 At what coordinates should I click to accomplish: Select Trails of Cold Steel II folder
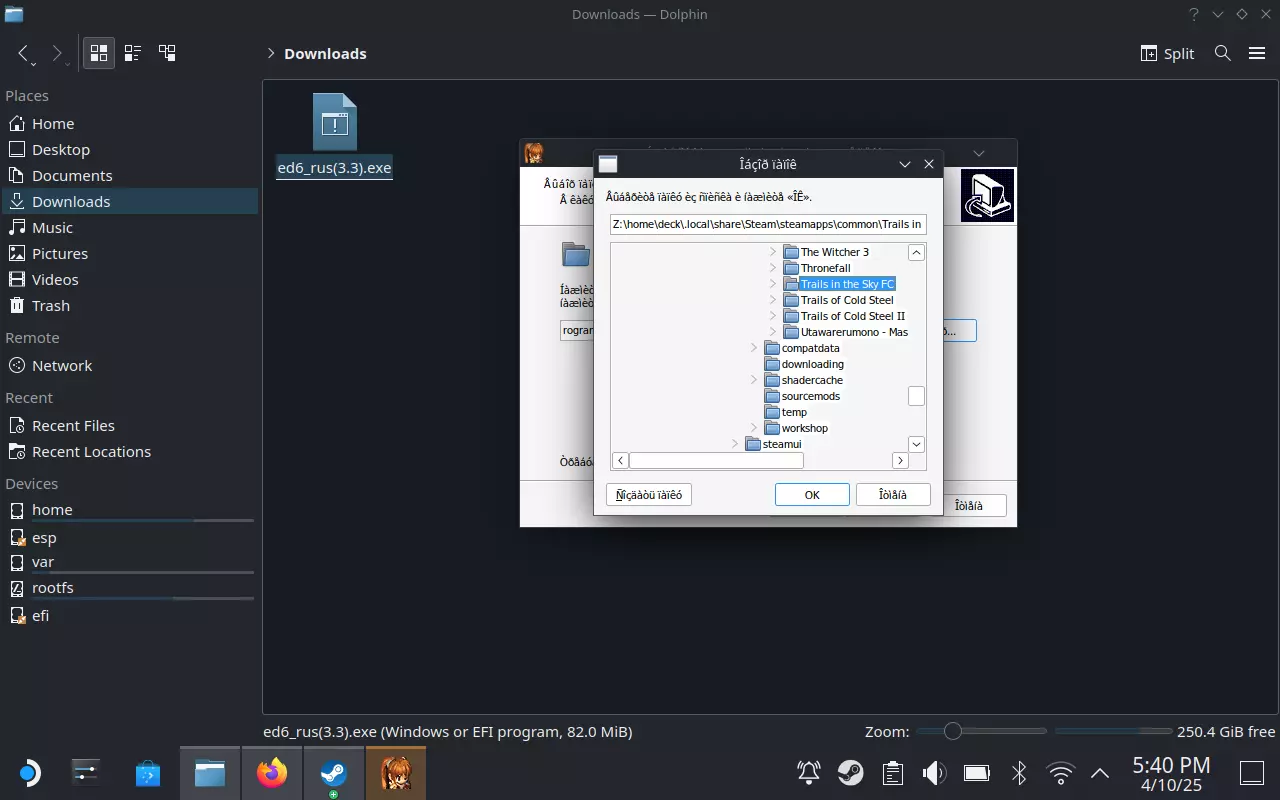852,316
